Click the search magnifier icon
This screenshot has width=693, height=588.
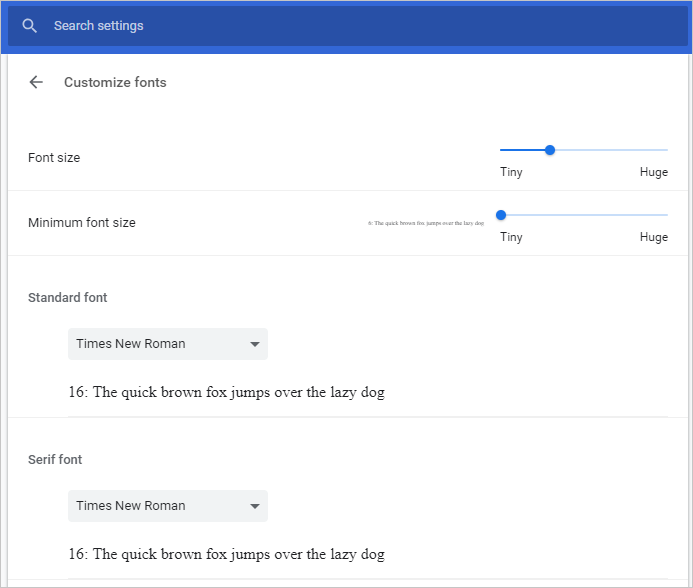tap(30, 26)
